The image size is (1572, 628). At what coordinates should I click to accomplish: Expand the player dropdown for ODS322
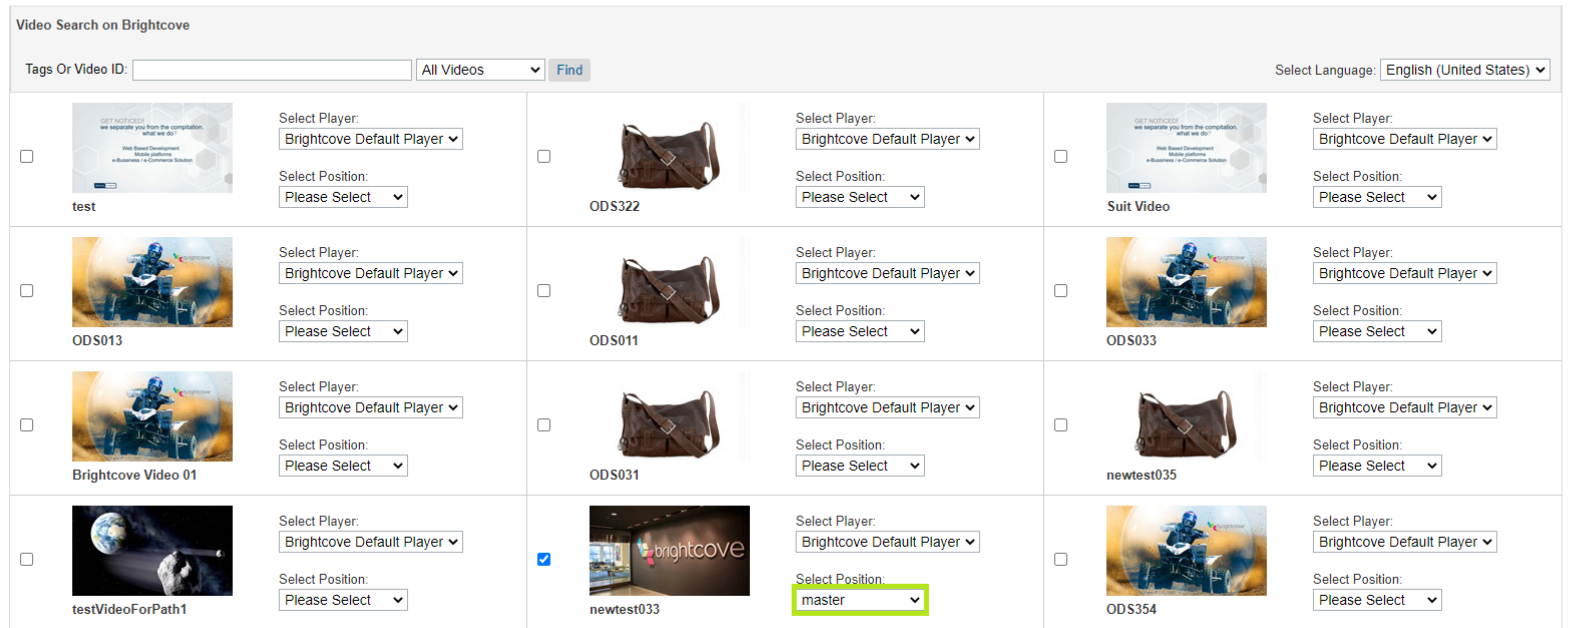[887, 139]
